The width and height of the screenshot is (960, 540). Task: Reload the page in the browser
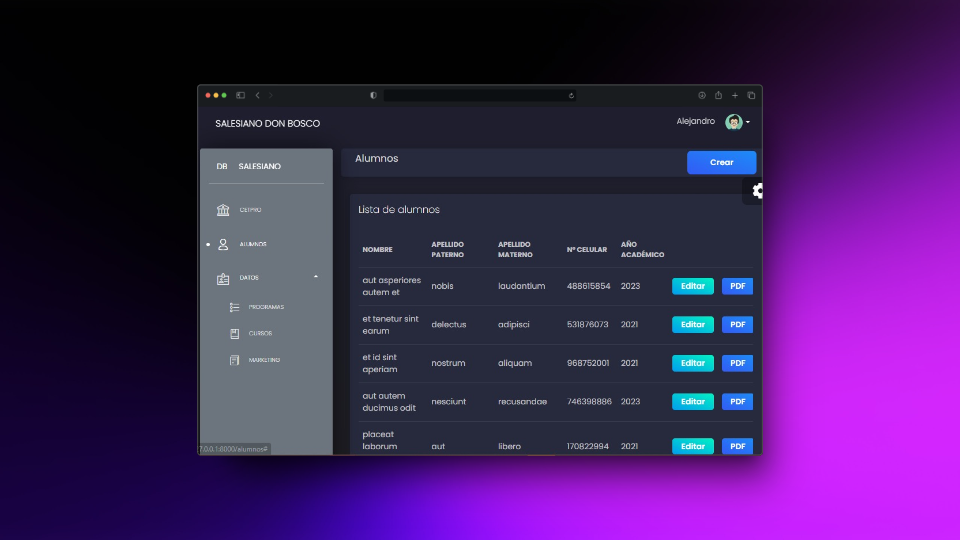pos(571,96)
